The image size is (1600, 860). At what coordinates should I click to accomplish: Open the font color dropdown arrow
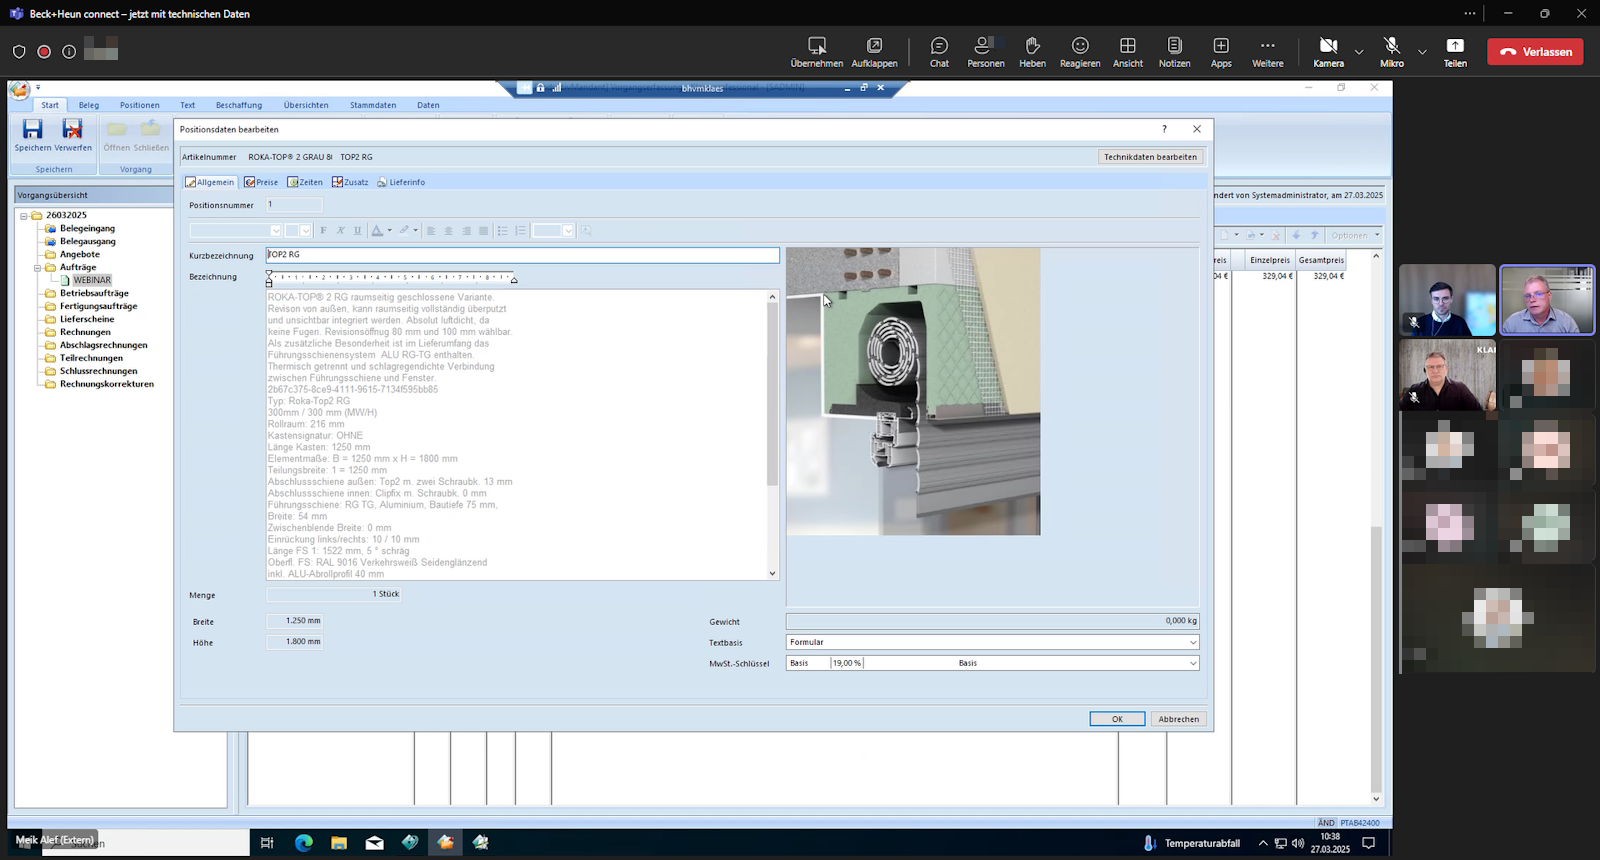[x=389, y=231]
